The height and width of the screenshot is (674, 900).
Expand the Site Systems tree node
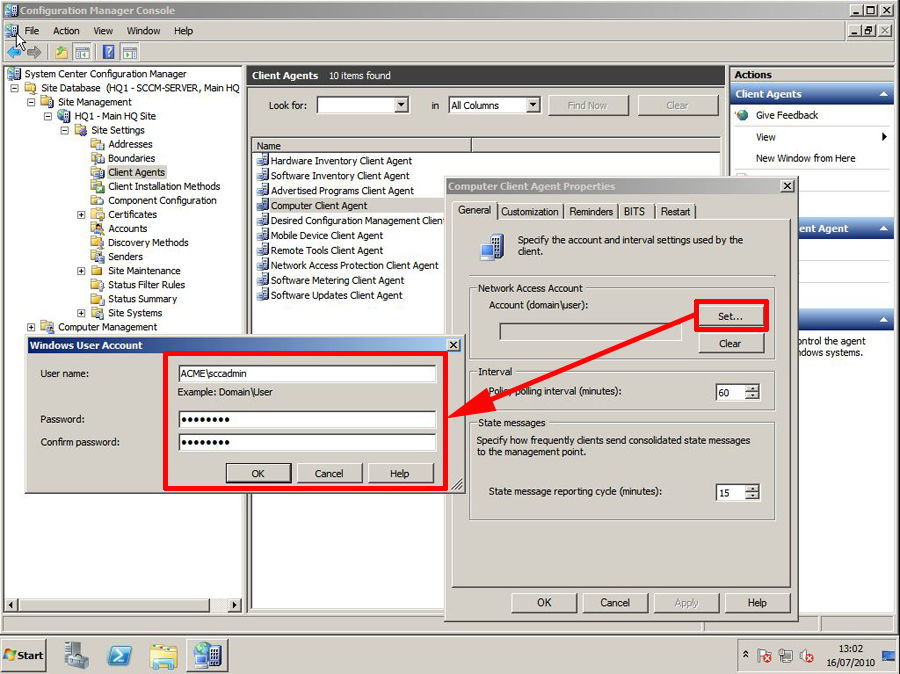81,313
